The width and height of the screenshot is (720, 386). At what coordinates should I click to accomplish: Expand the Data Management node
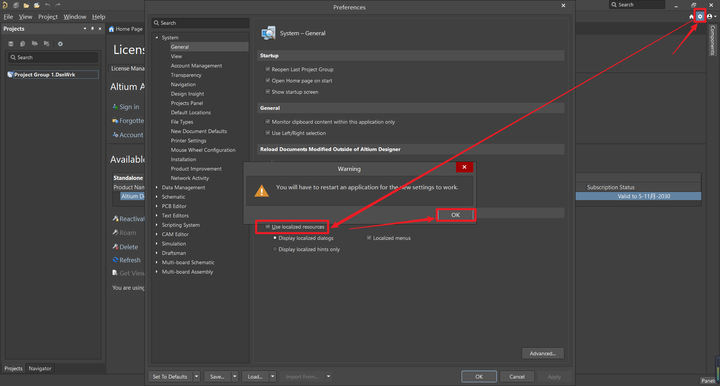(x=157, y=187)
